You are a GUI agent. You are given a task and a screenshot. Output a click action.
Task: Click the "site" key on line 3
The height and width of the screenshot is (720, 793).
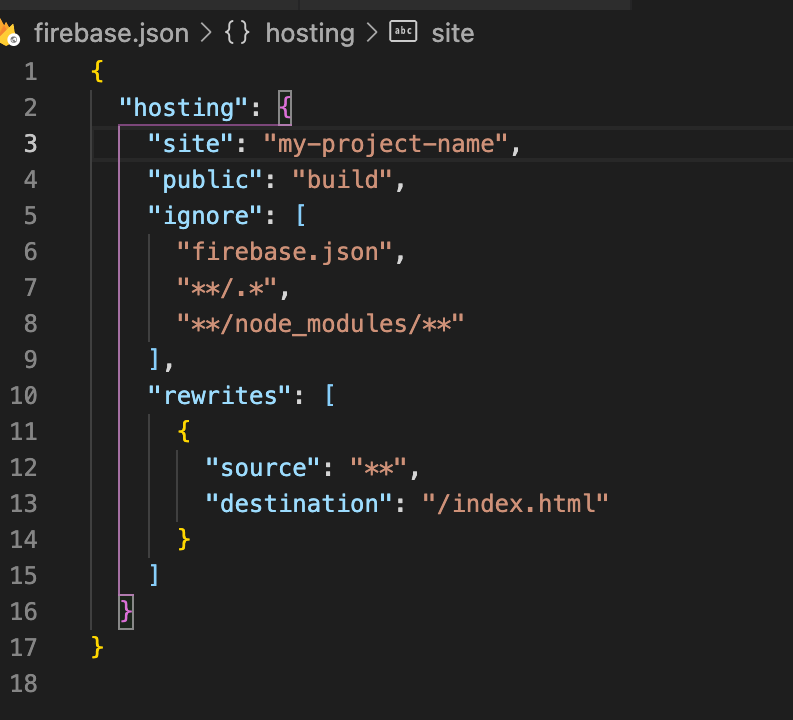tap(191, 144)
